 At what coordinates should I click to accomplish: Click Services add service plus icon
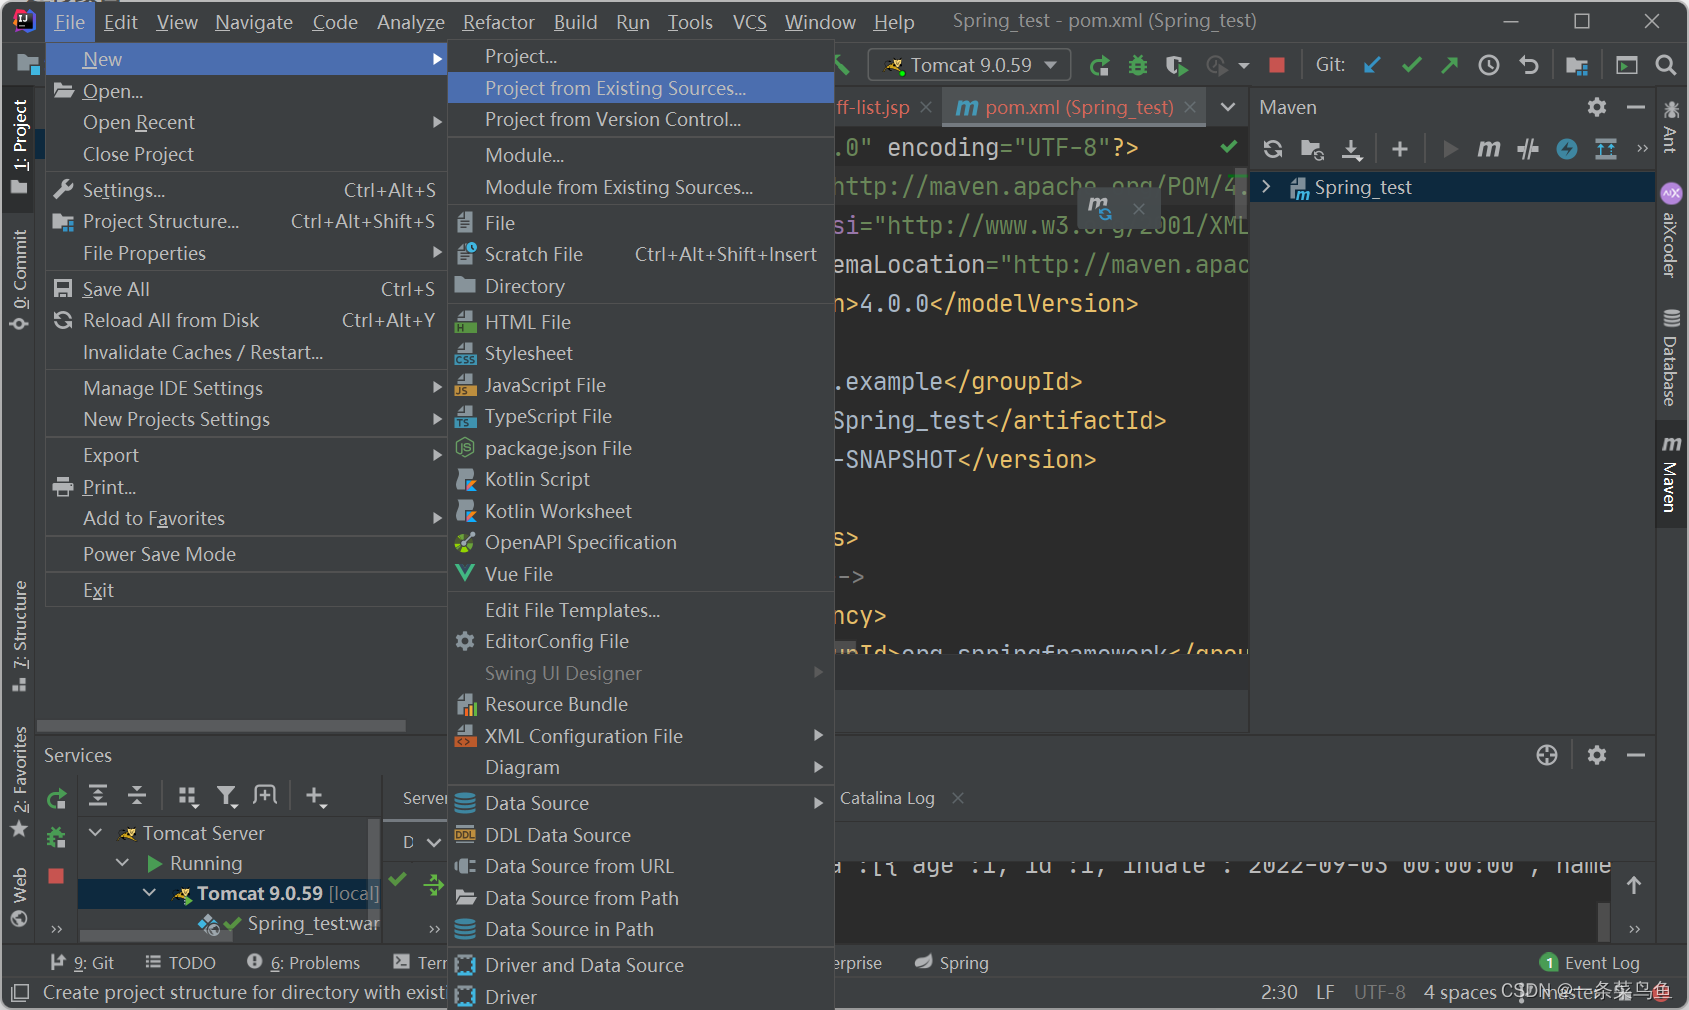tap(315, 796)
